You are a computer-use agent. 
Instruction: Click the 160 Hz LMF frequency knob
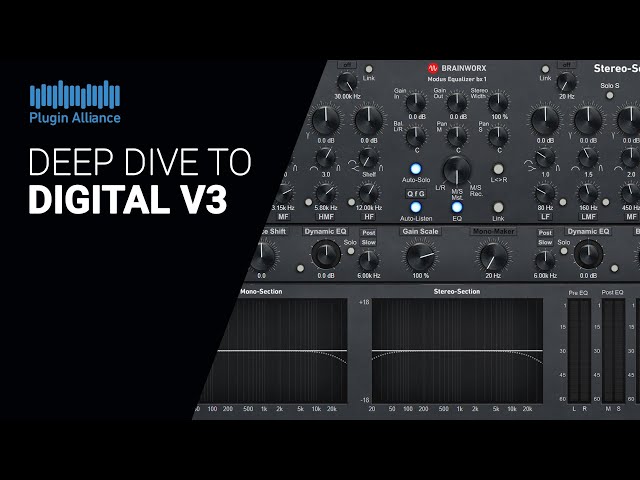click(588, 193)
